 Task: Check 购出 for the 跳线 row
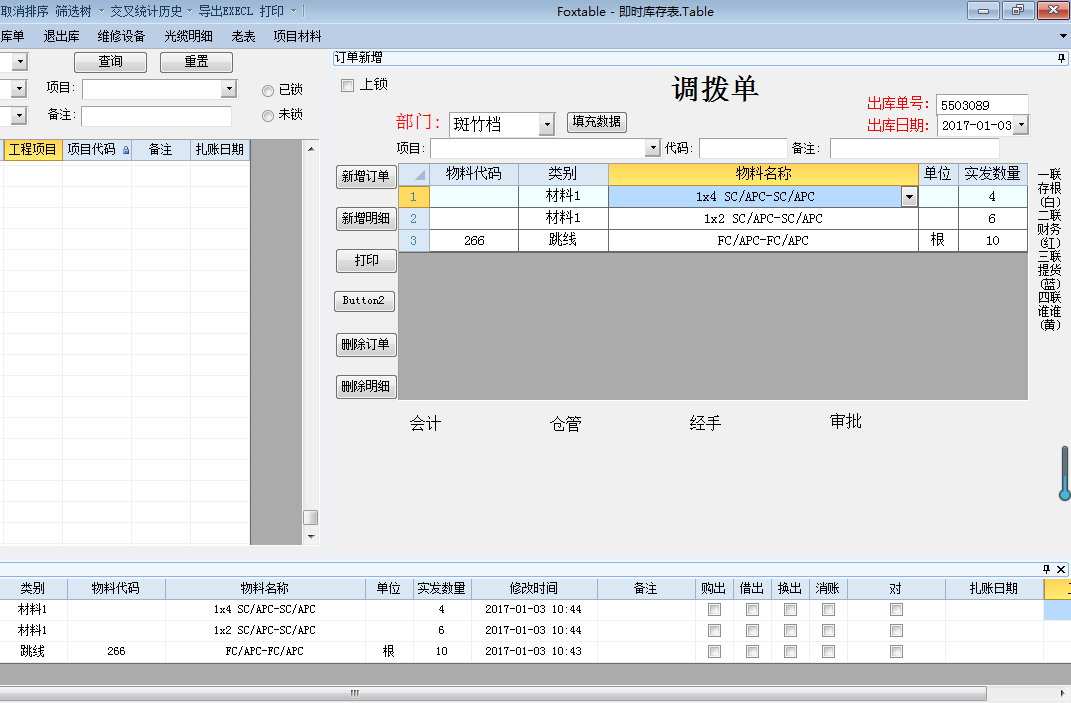click(x=714, y=651)
